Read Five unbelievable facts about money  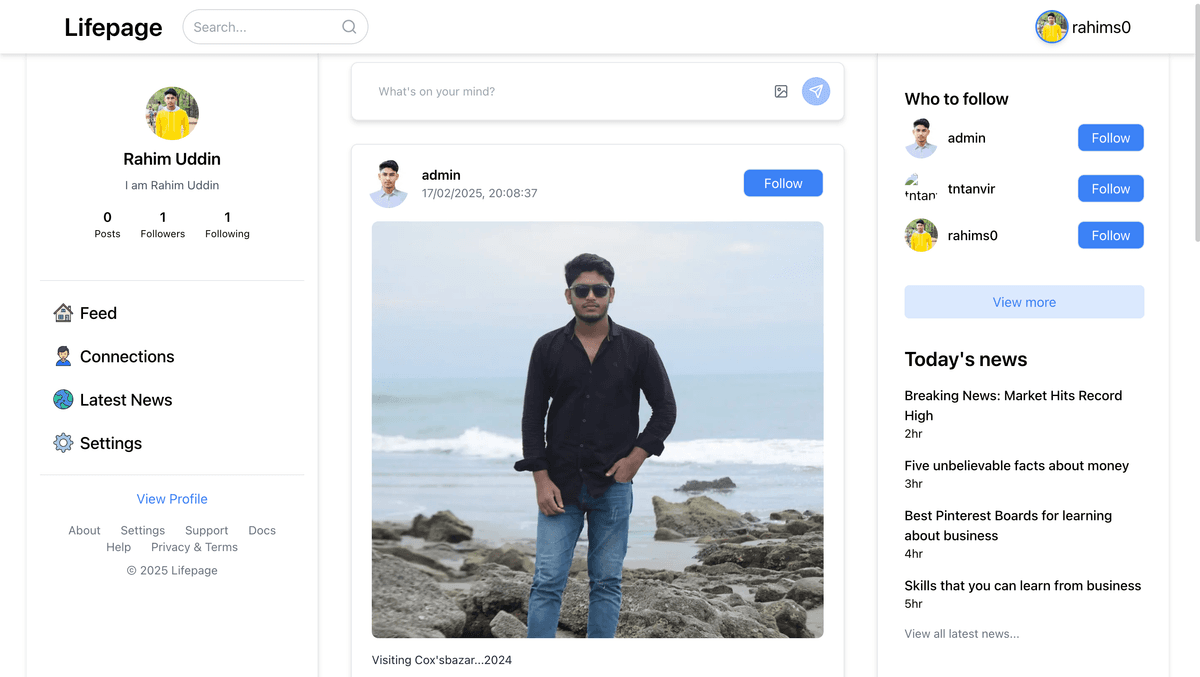click(1016, 466)
